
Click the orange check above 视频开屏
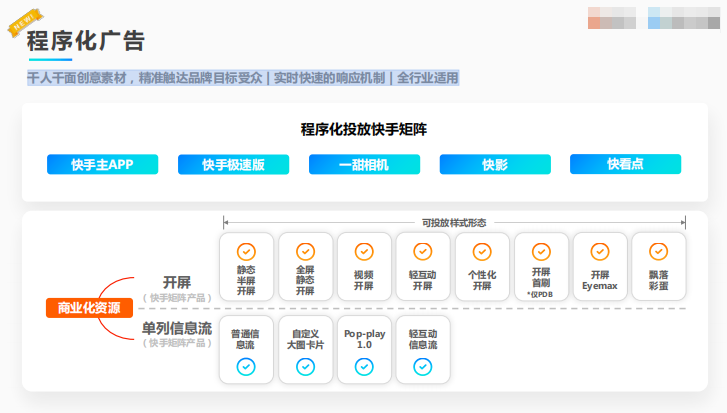pyautogui.click(x=364, y=252)
